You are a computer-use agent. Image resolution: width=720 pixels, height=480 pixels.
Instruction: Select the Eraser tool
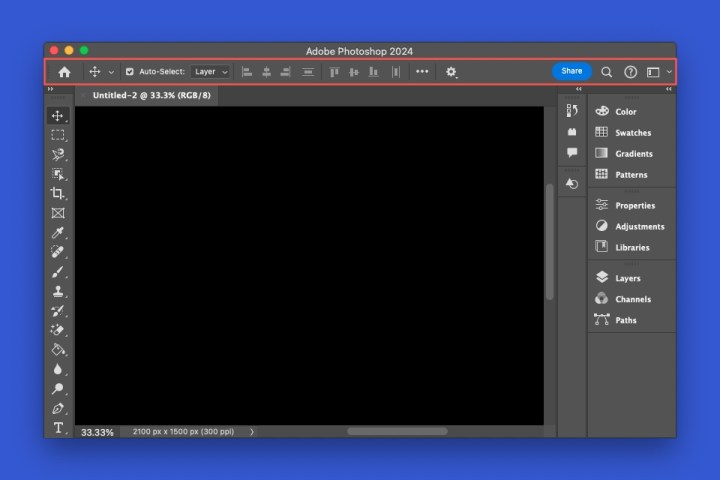coord(58,330)
